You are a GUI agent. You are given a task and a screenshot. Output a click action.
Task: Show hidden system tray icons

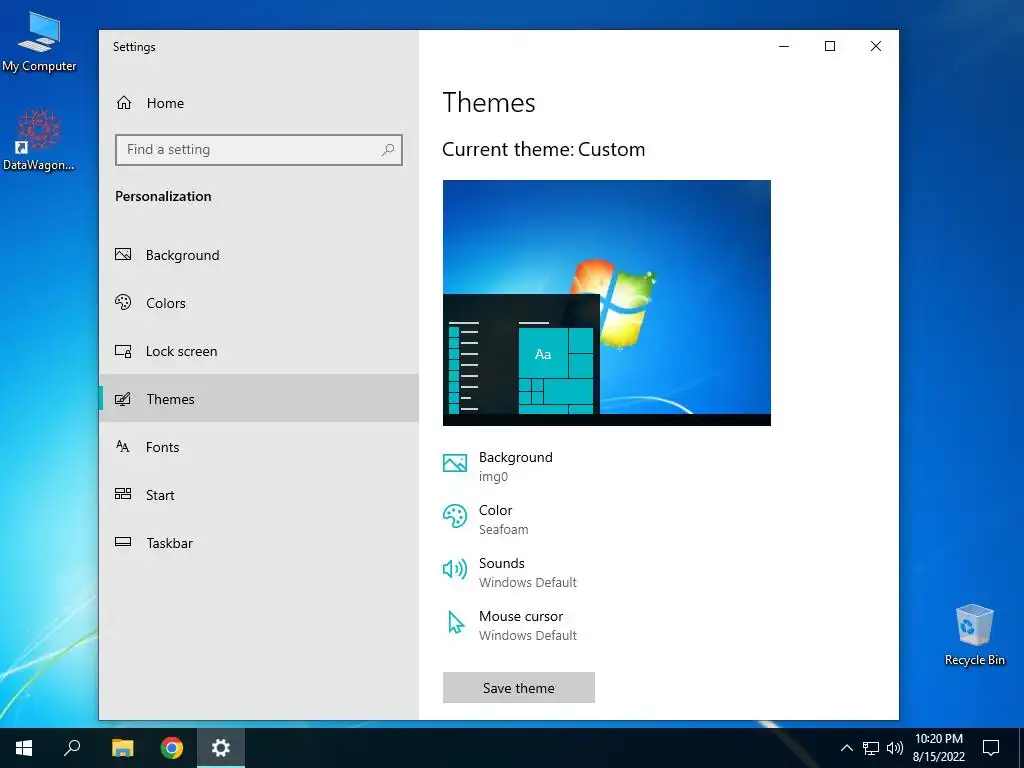pos(846,748)
